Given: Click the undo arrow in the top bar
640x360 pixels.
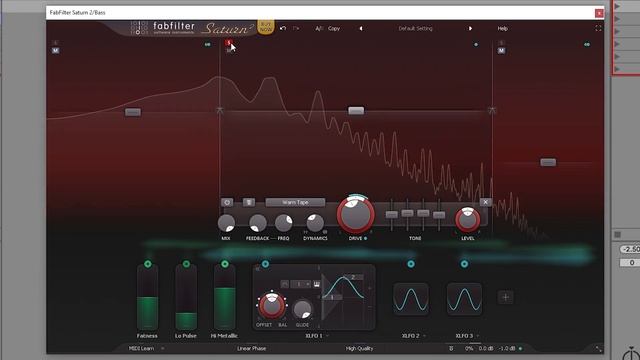Looking at the screenshot, I should (x=283, y=28).
